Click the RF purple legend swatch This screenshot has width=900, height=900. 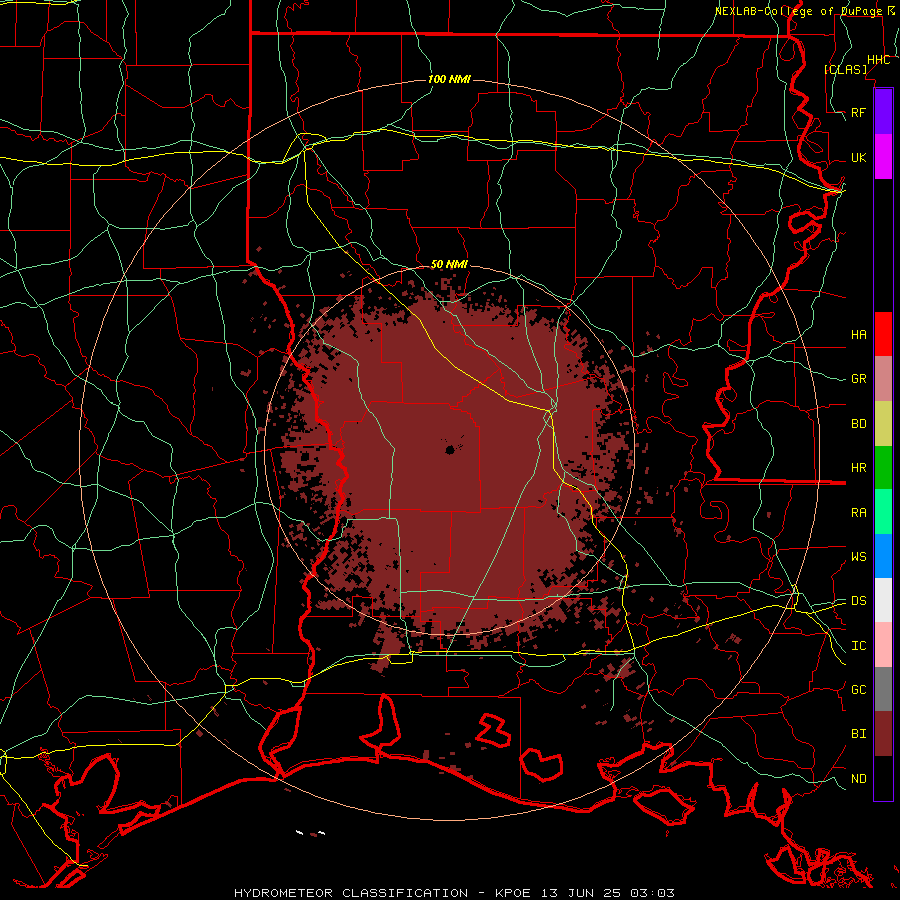coord(883,112)
